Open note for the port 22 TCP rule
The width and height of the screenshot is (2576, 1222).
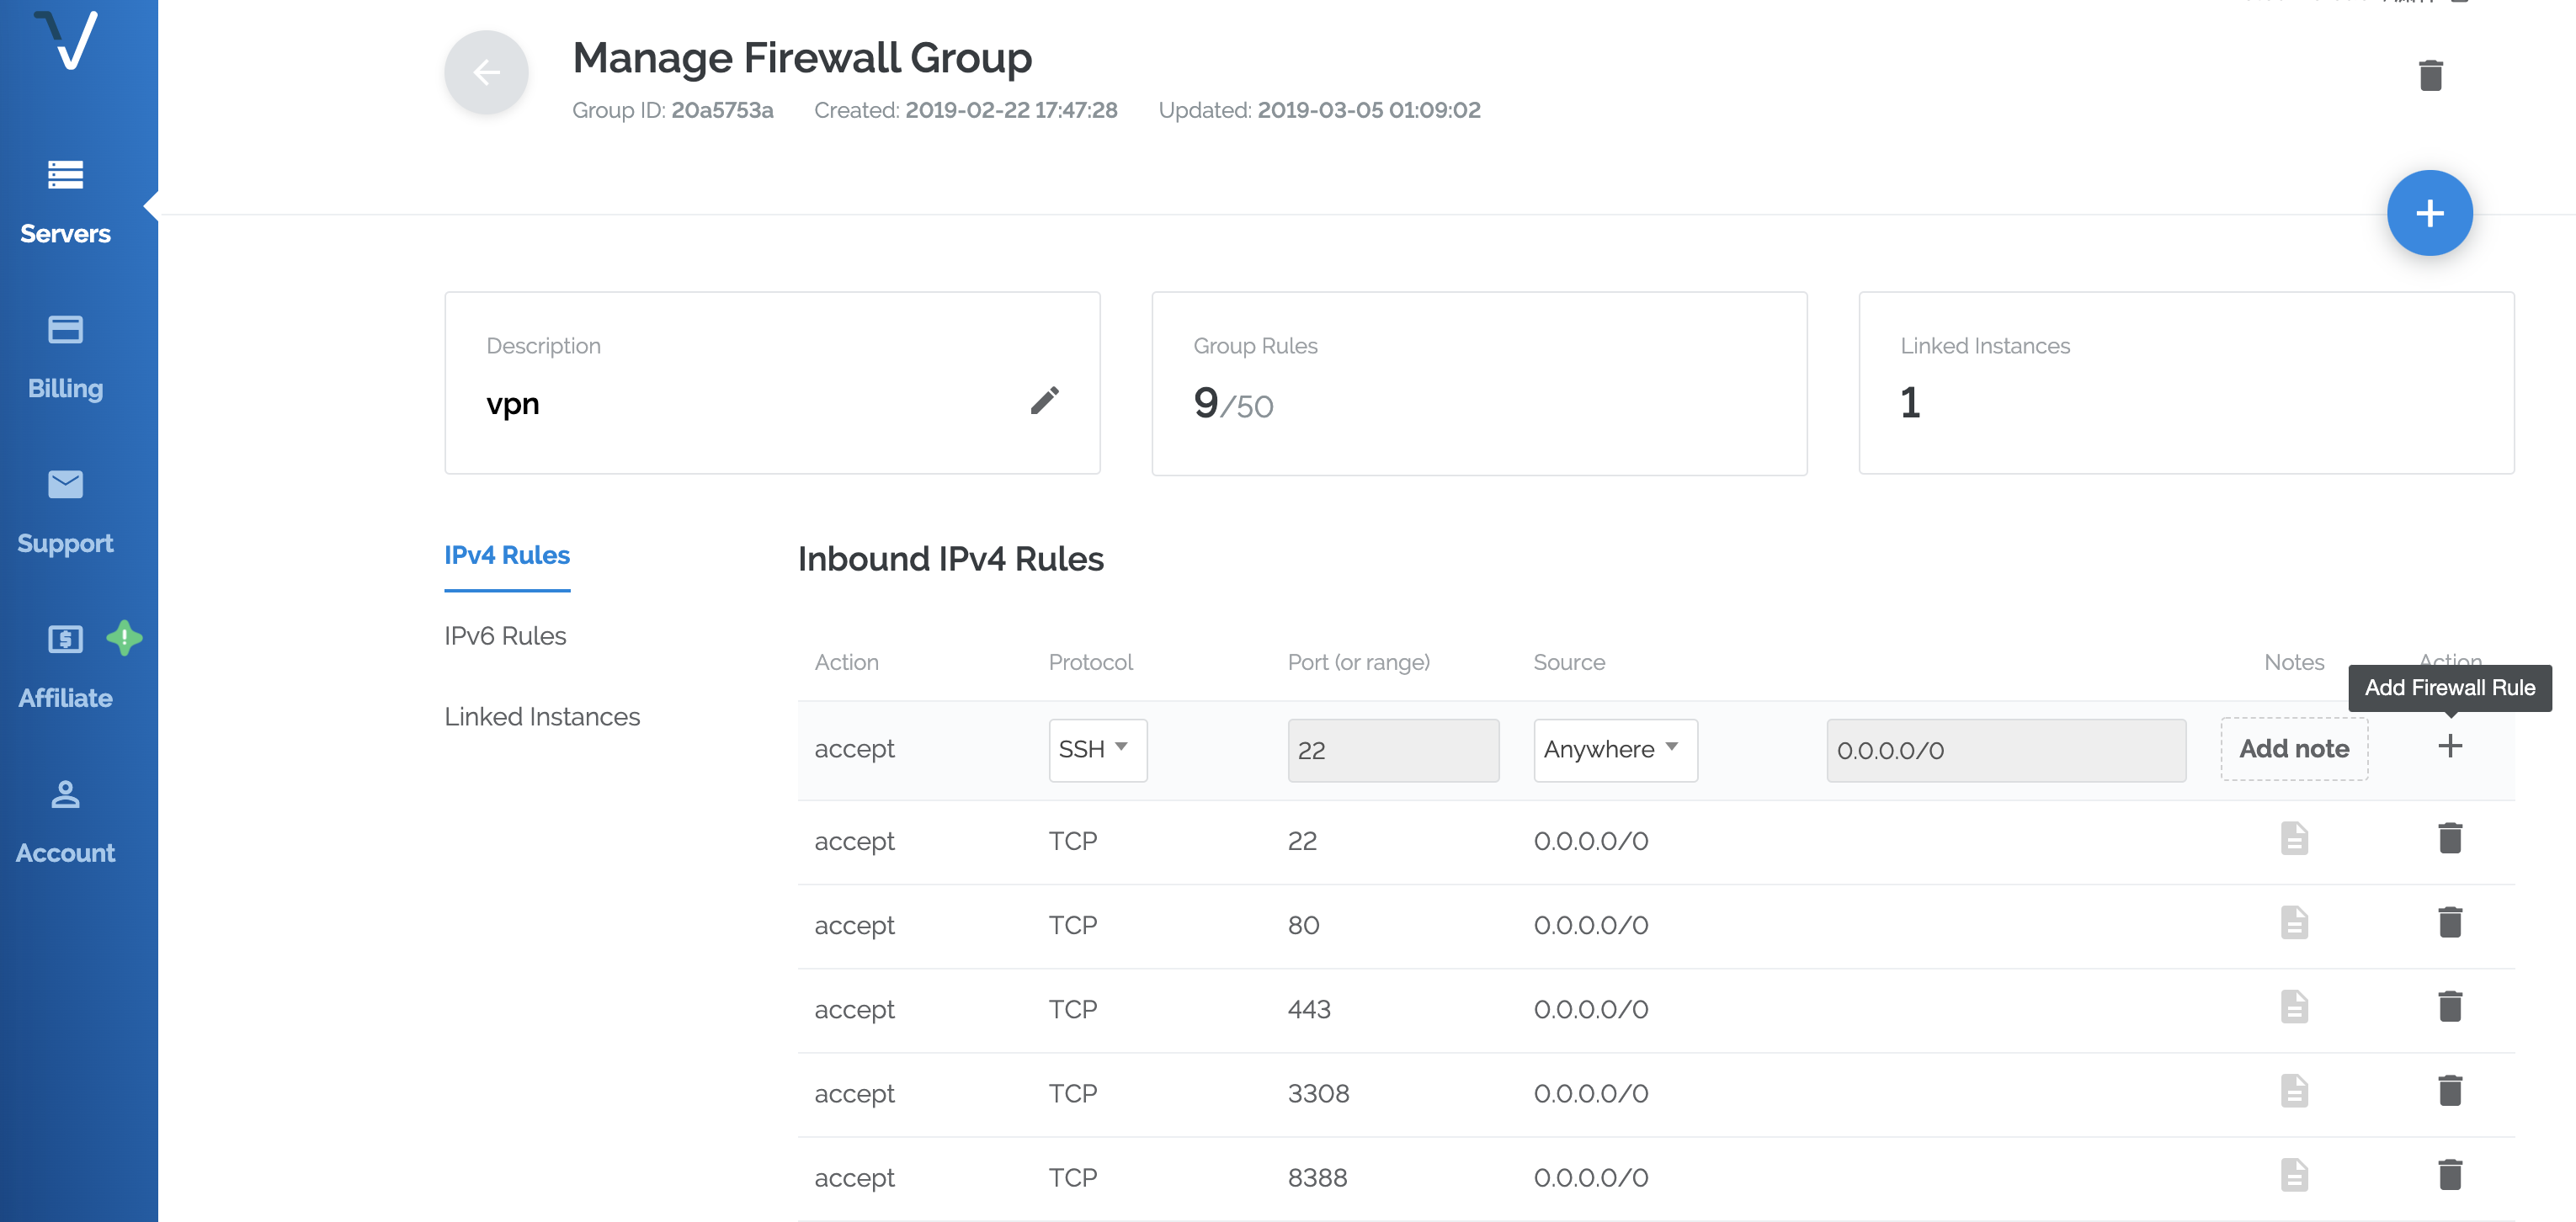pos(2295,838)
